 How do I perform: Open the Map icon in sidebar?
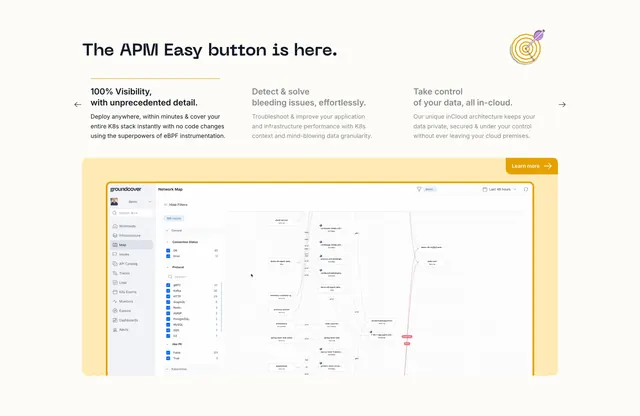115,245
